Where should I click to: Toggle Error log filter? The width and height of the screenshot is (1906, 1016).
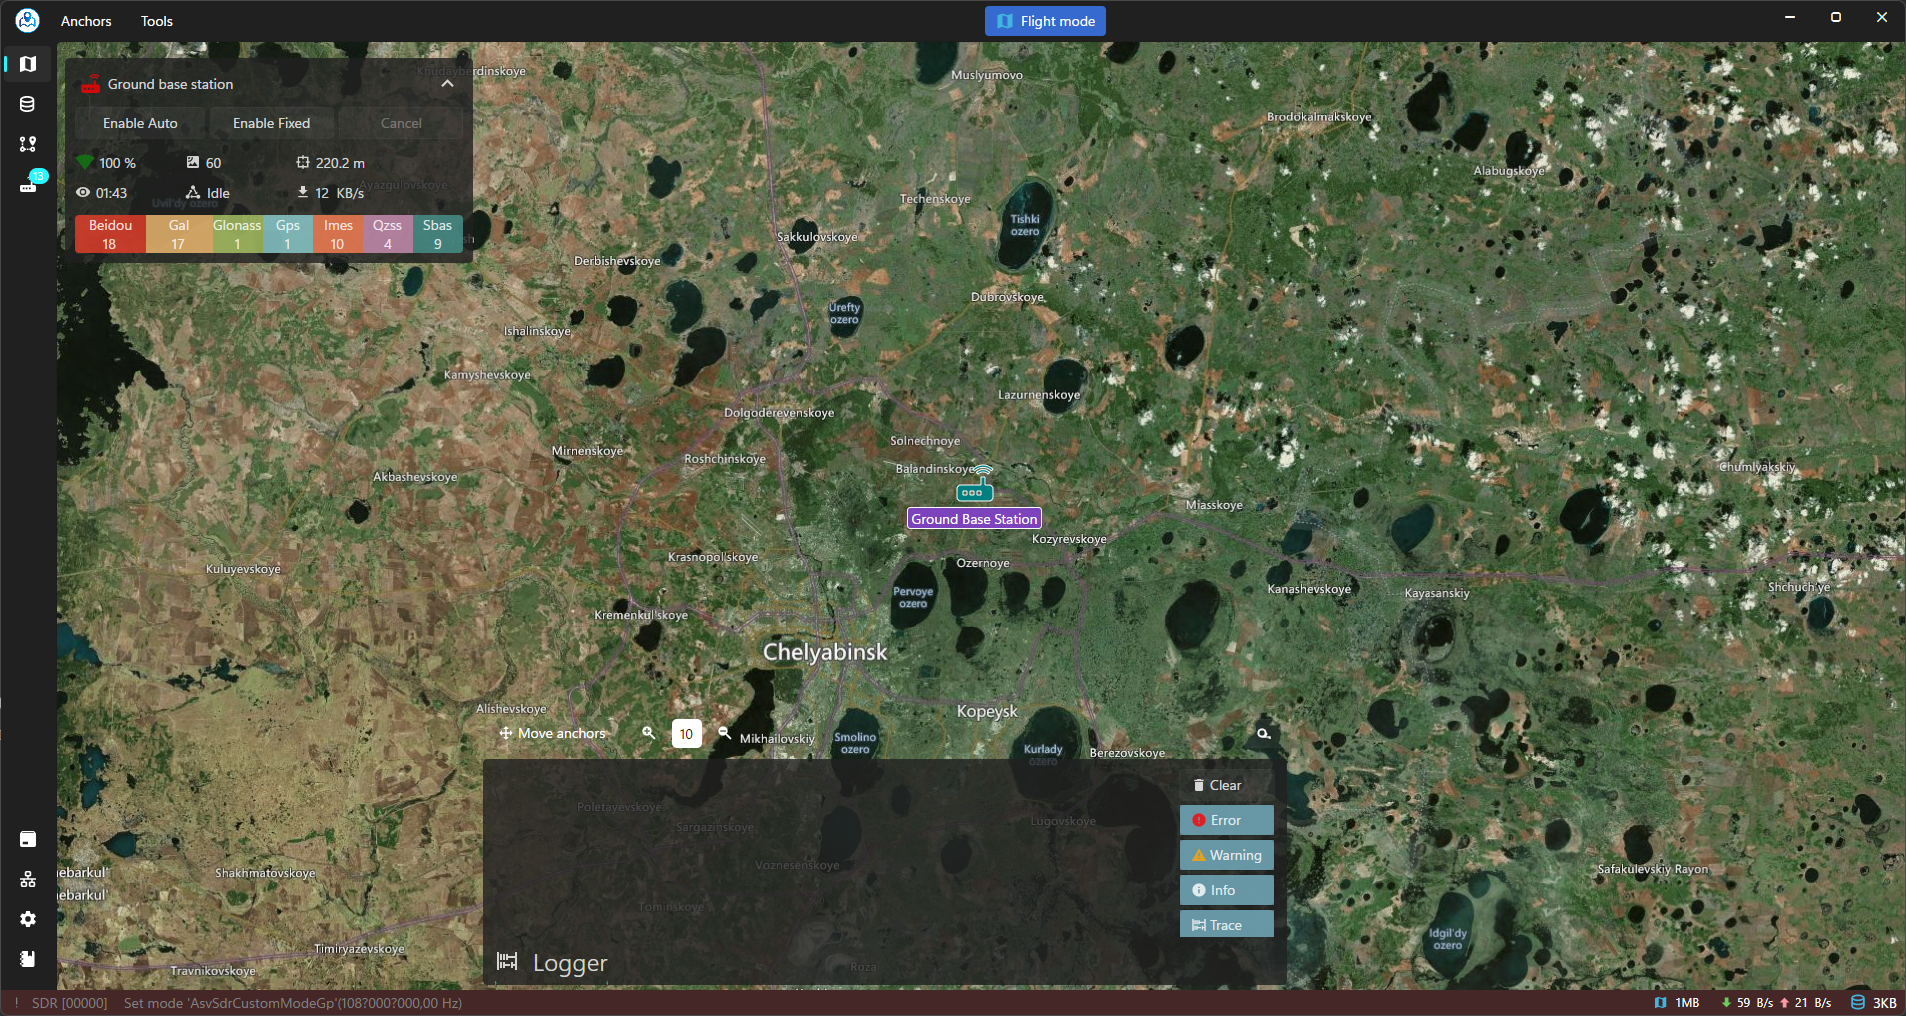(1226, 820)
